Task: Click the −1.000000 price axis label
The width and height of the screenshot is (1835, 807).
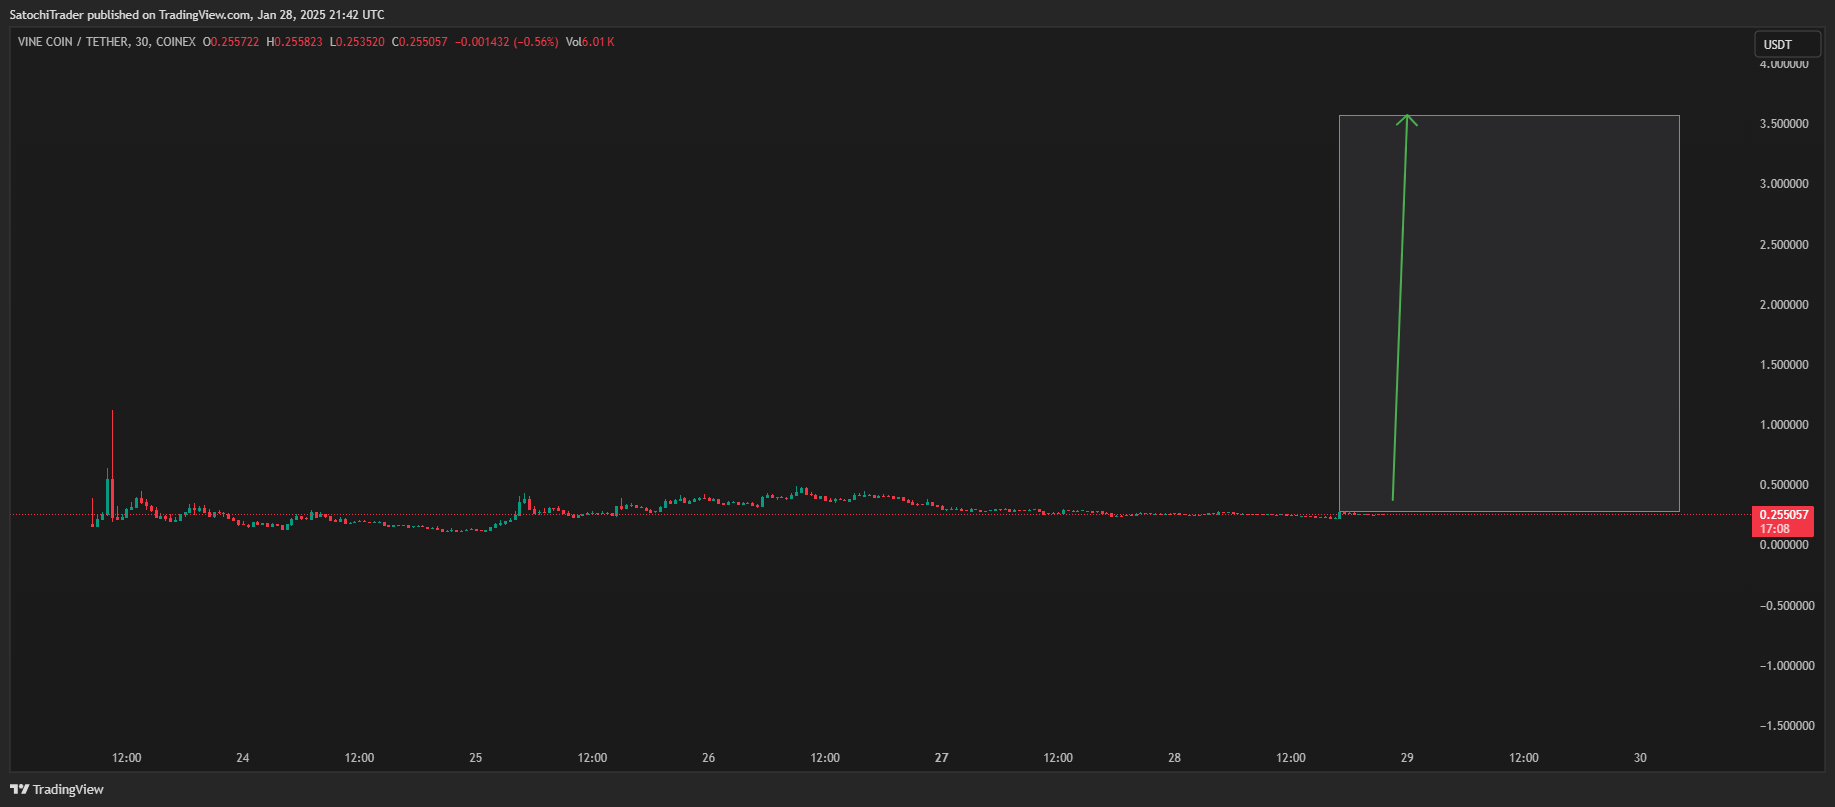Action: tap(1787, 666)
